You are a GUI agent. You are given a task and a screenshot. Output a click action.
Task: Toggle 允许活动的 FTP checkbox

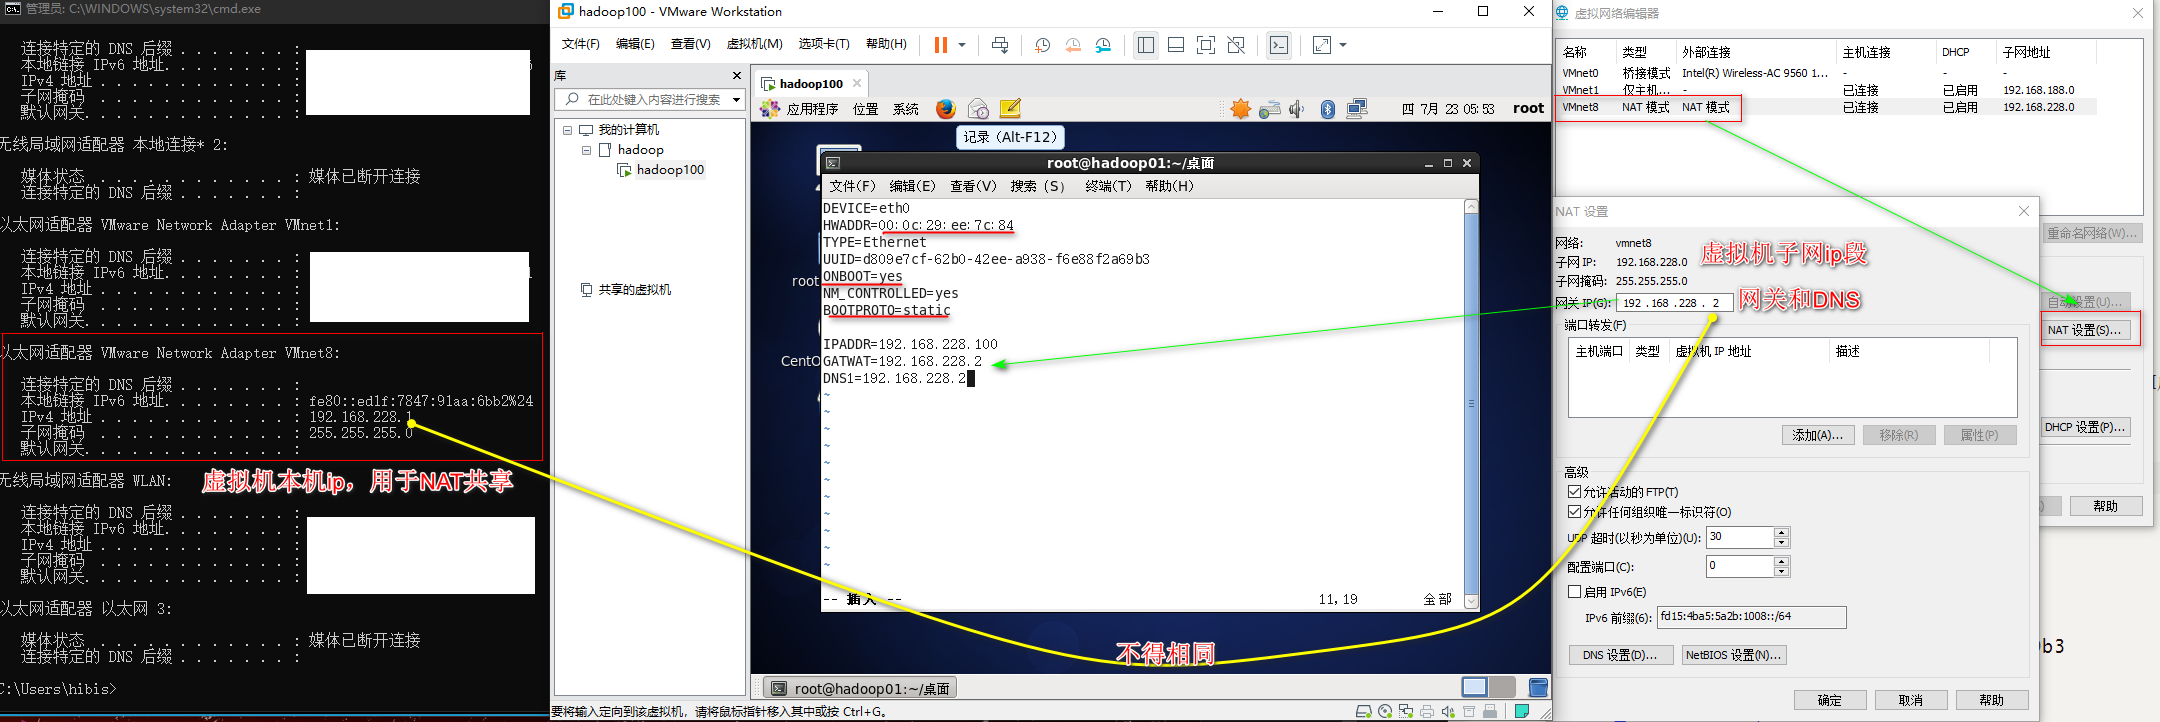tap(1574, 492)
